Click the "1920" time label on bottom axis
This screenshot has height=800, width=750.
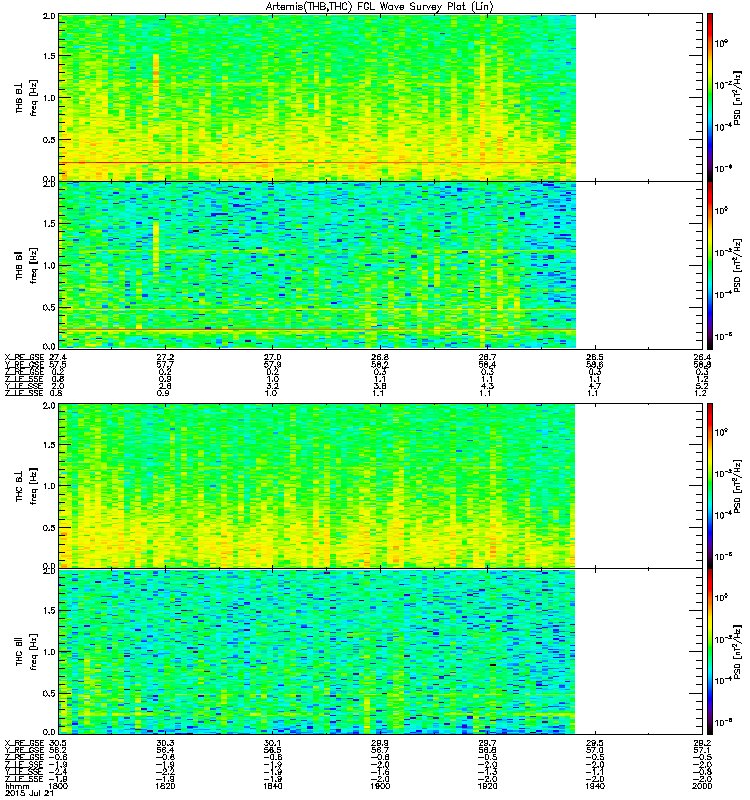coord(487,786)
